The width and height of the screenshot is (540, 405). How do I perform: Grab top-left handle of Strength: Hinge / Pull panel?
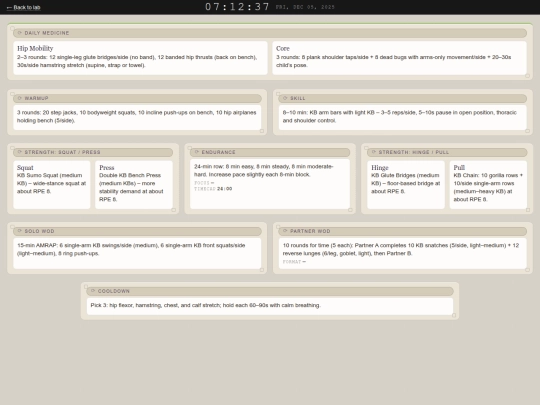tap(366, 148)
